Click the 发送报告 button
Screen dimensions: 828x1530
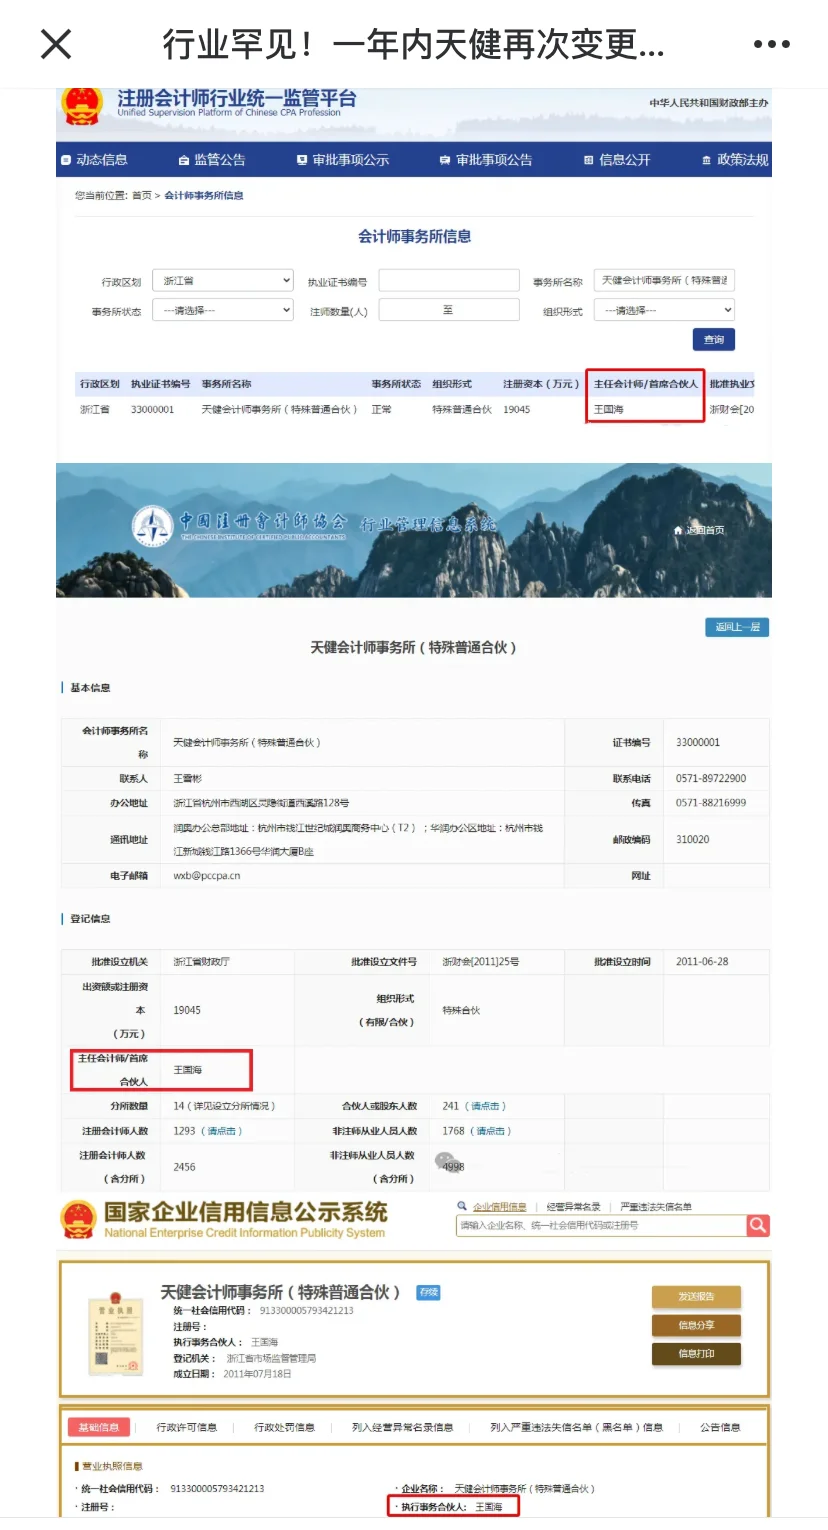696,1297
